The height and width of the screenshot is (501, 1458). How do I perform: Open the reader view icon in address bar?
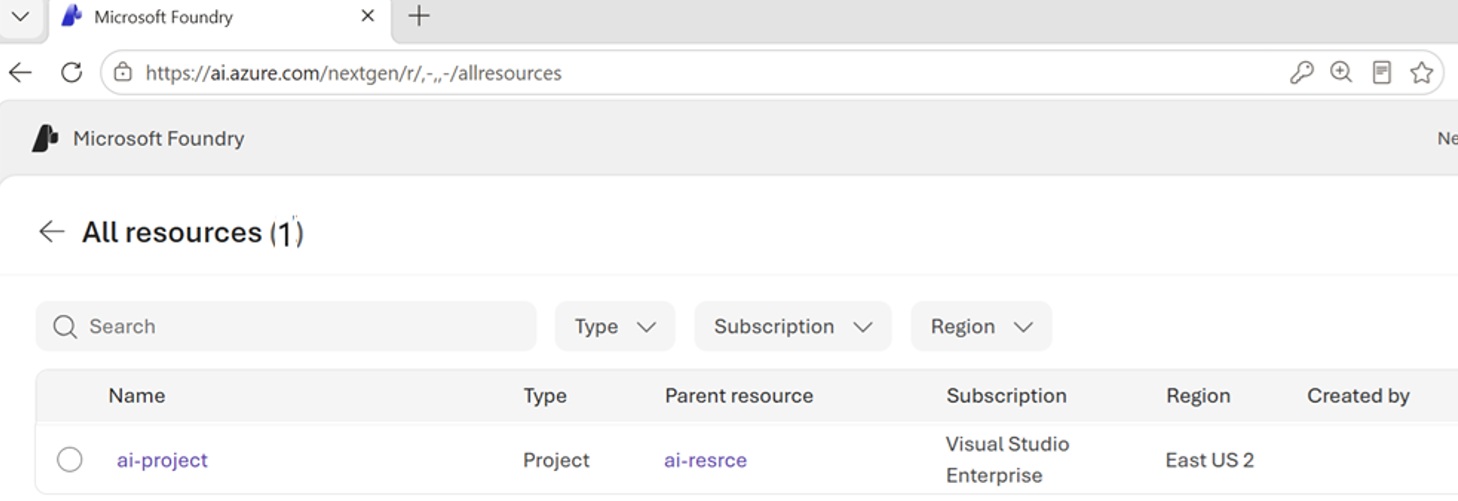1382,72
